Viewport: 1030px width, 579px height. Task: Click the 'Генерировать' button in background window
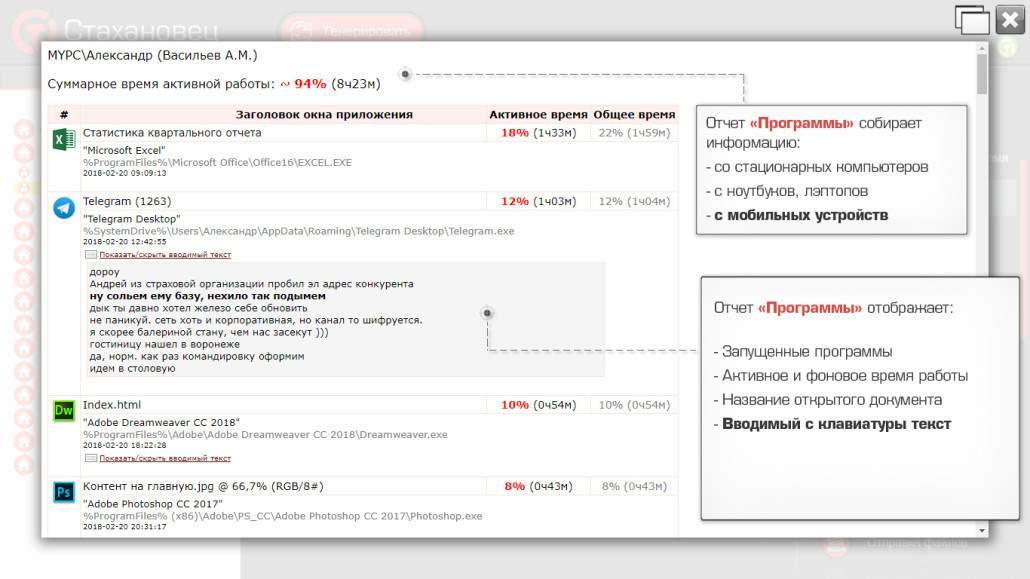[x=352, y=30]
